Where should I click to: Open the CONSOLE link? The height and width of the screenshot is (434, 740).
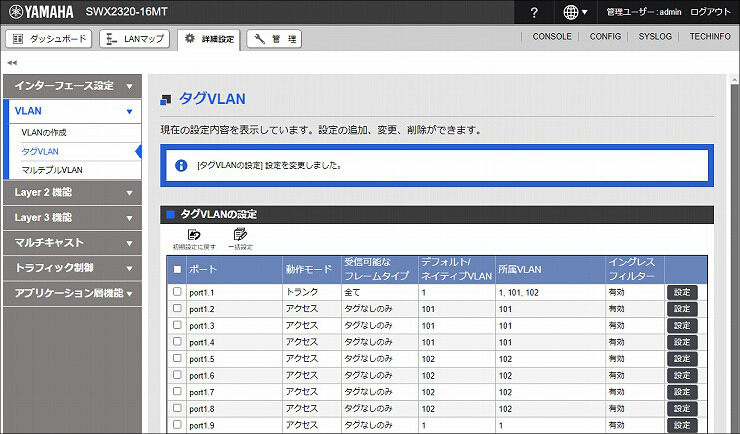point(552,36)
